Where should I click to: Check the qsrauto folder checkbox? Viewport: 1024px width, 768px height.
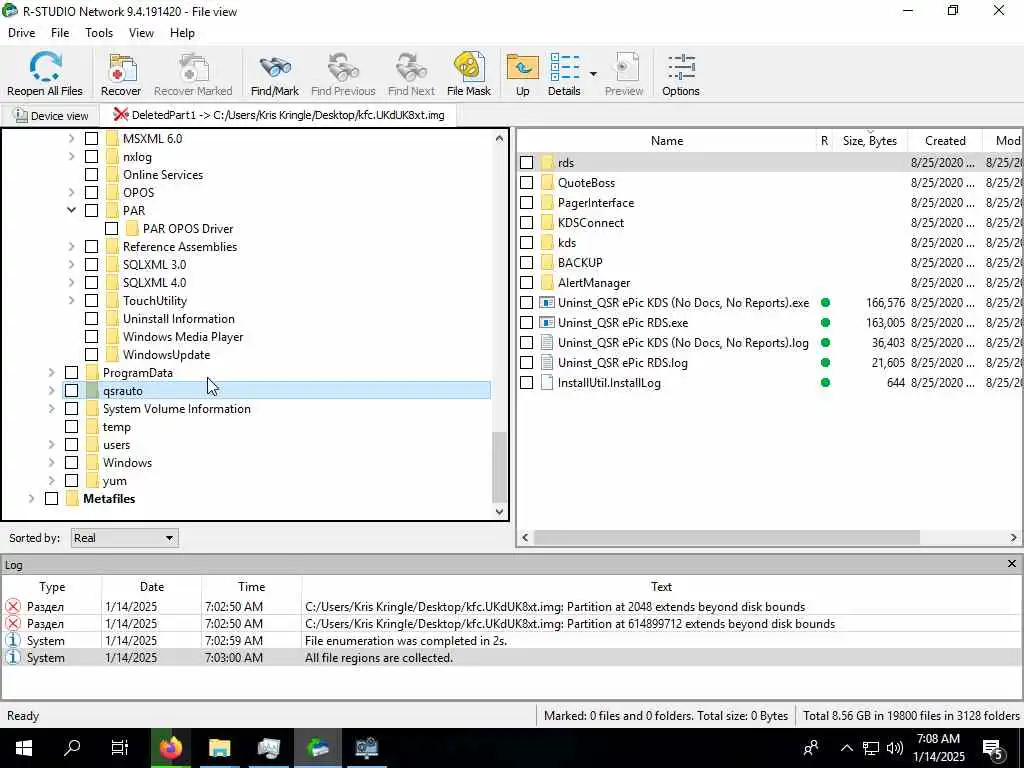pyautogui.click(x=72, y=391)
